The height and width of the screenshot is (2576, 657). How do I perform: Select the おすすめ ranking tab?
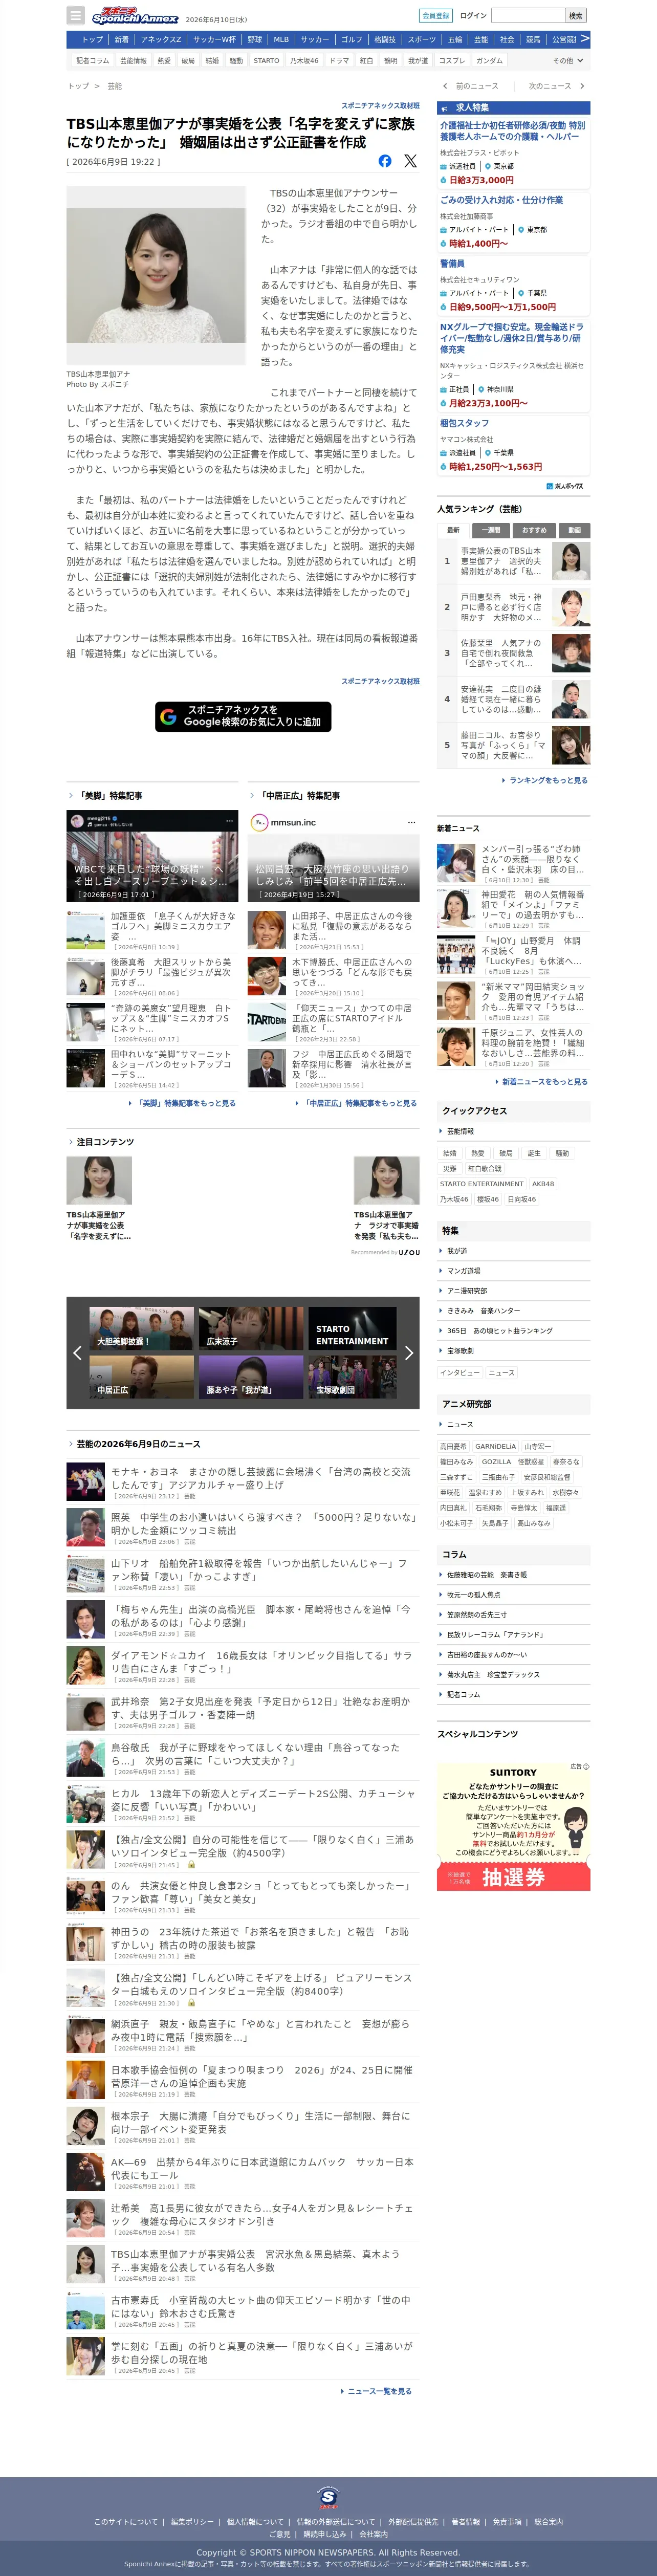[x=534, y=530]
